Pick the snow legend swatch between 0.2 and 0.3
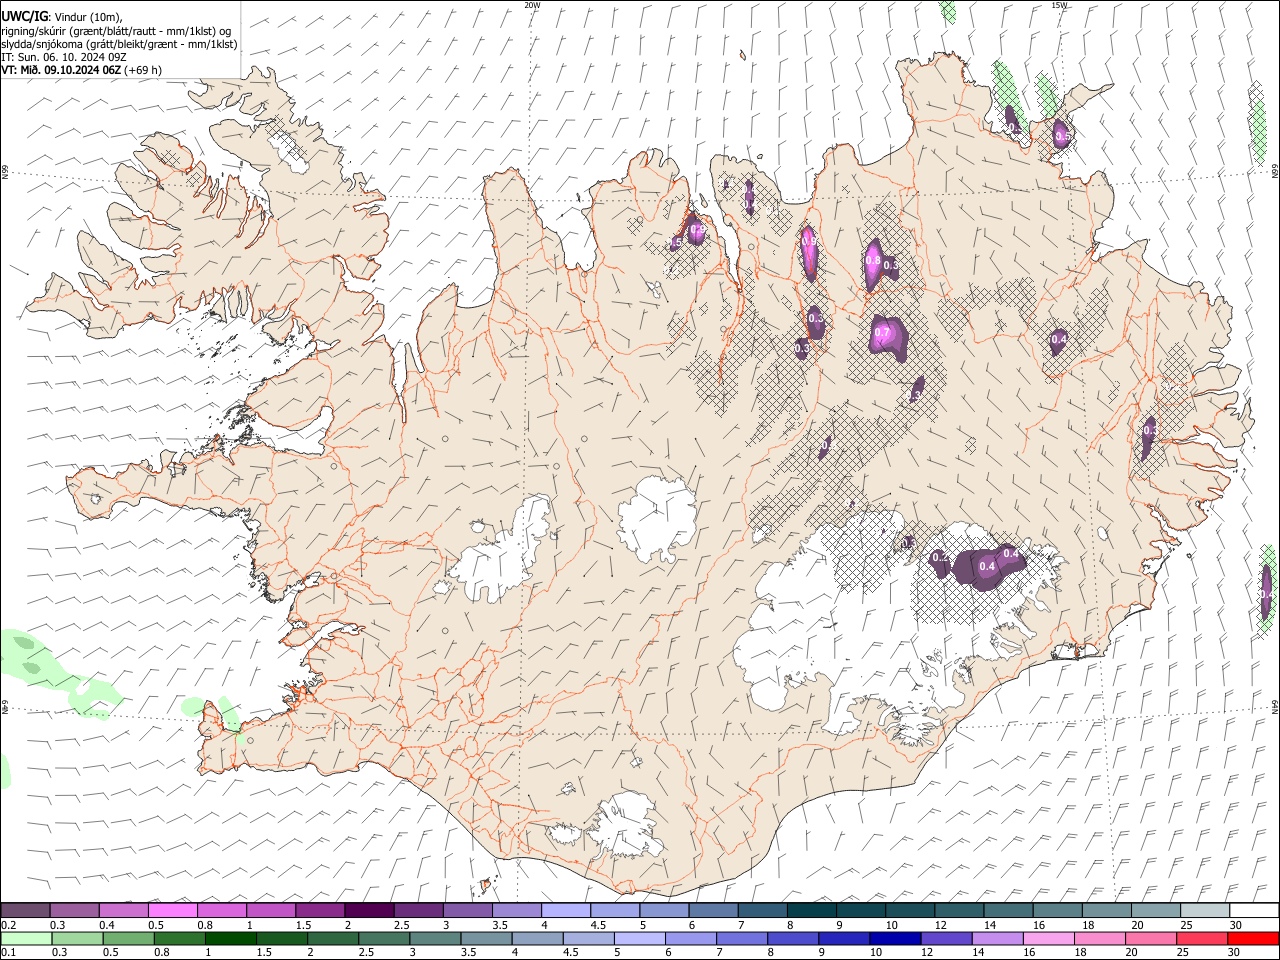Viewport: 1280px width, 960px height. 26,911
